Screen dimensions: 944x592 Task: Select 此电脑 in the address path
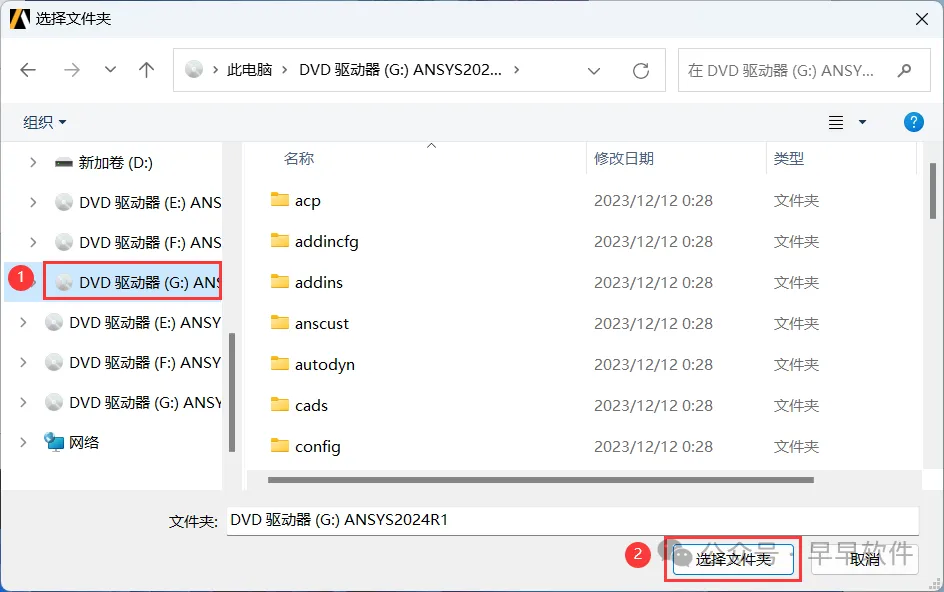[249, 70]
